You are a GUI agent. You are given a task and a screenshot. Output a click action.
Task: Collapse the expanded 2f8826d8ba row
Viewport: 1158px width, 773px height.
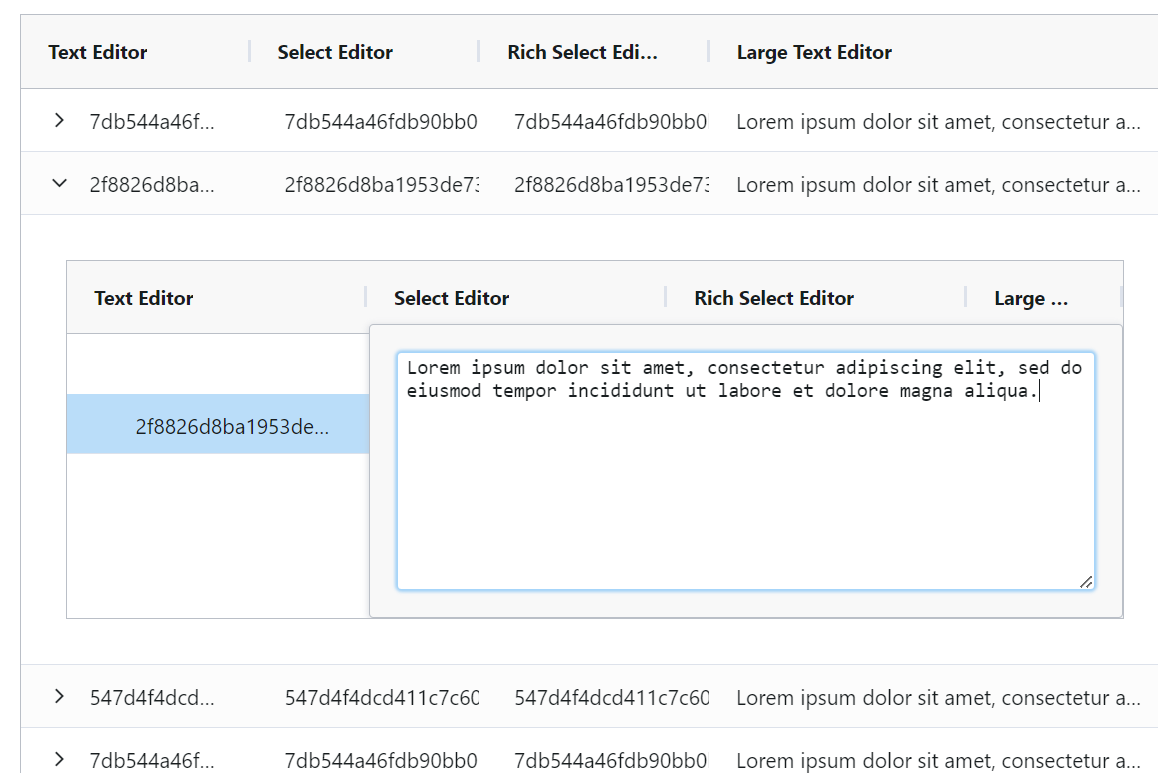point(58,184)
